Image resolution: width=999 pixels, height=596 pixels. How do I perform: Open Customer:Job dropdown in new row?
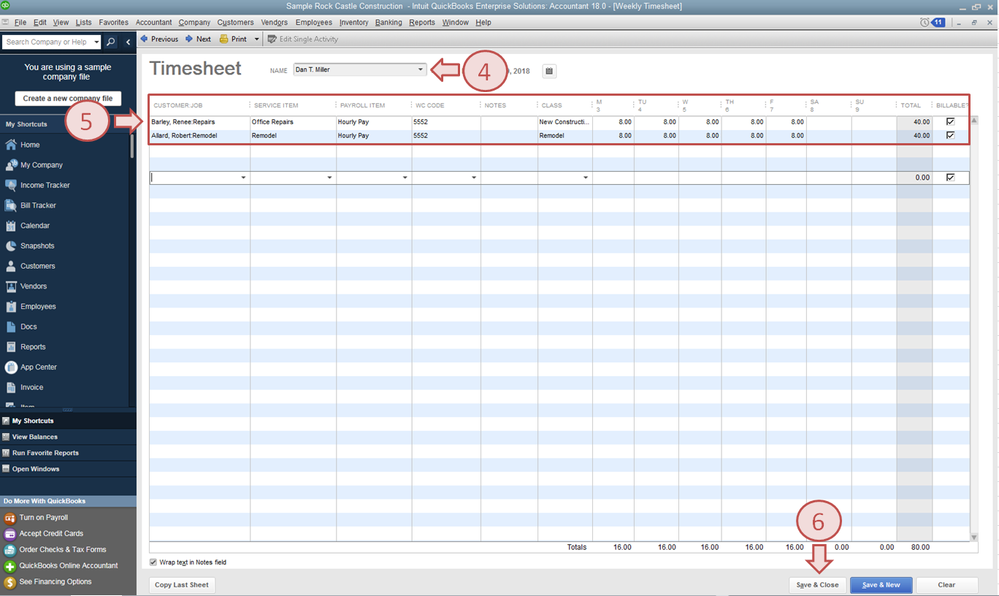click(243, 178)
